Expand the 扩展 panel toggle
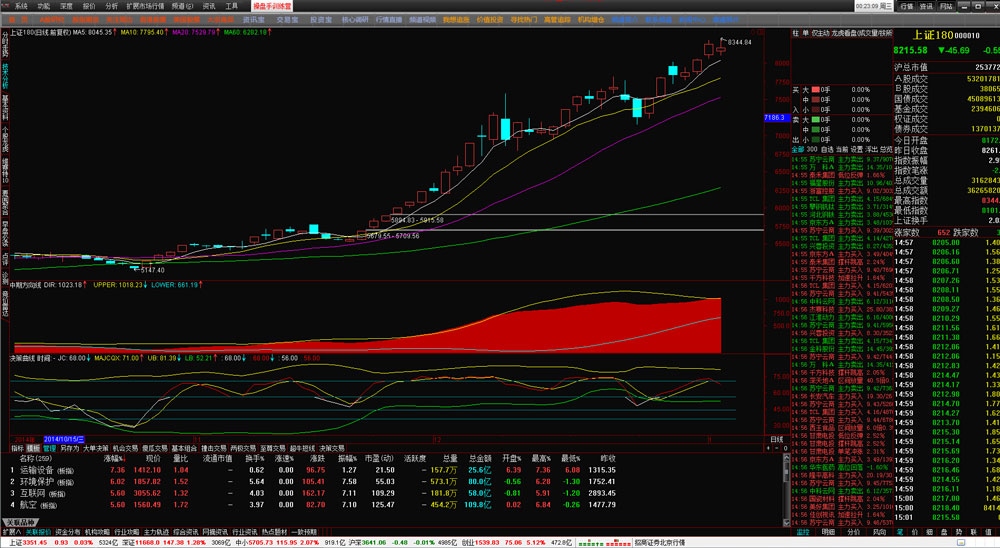The image size is (1000, 548). (x=11, y=531)
